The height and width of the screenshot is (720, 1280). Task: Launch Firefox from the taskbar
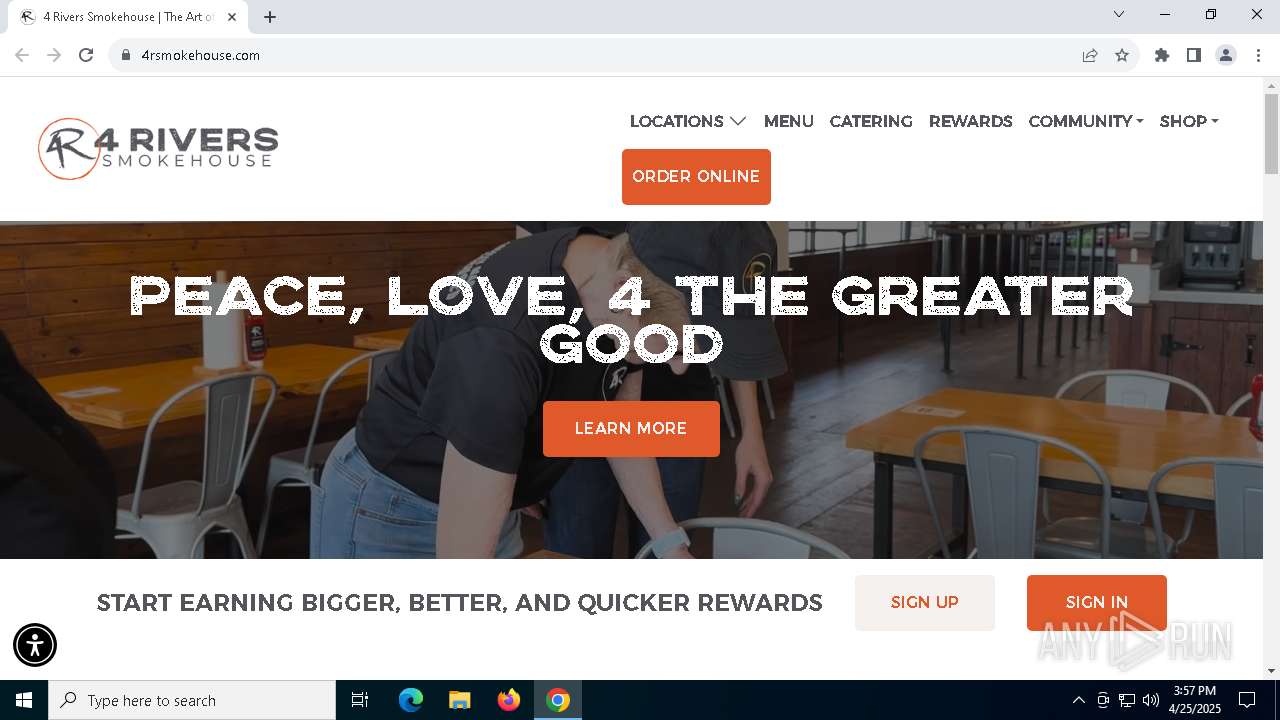[509, 700]
